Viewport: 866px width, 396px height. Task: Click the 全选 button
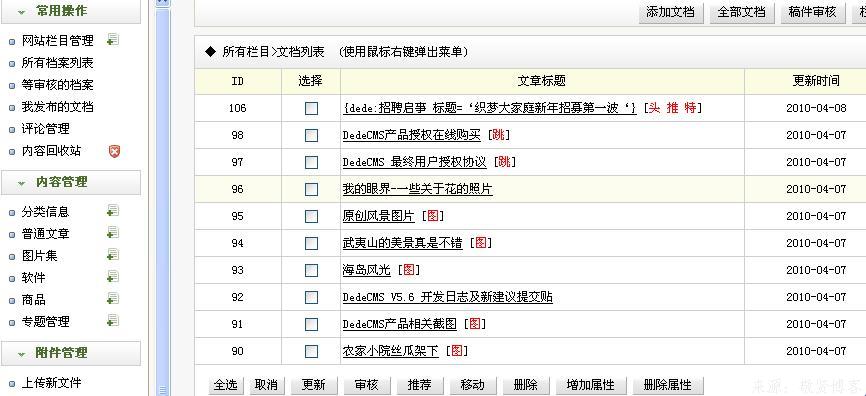225,385
